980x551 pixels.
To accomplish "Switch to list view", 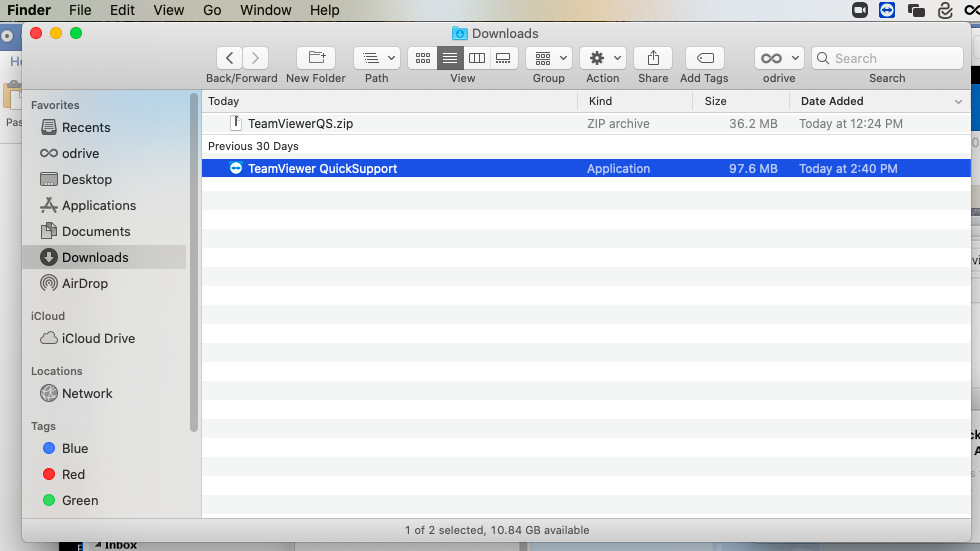I will pos(449,58).
